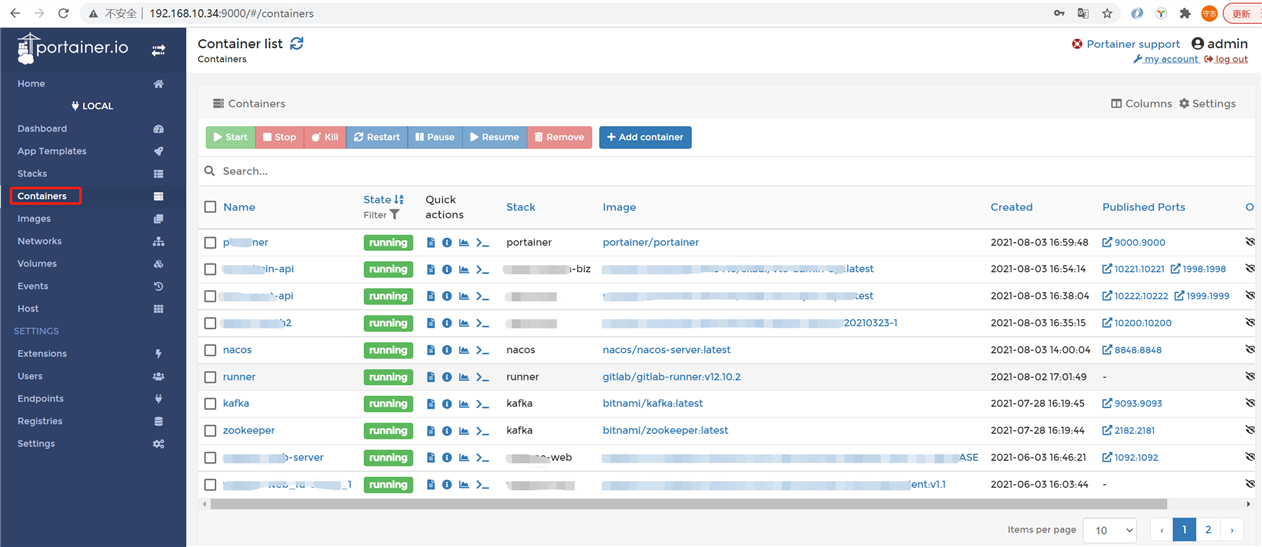The width and height of the screenshot is (1262, 547).
Task: Check the zookeeper container checkbox
Action: pos(210,431)
